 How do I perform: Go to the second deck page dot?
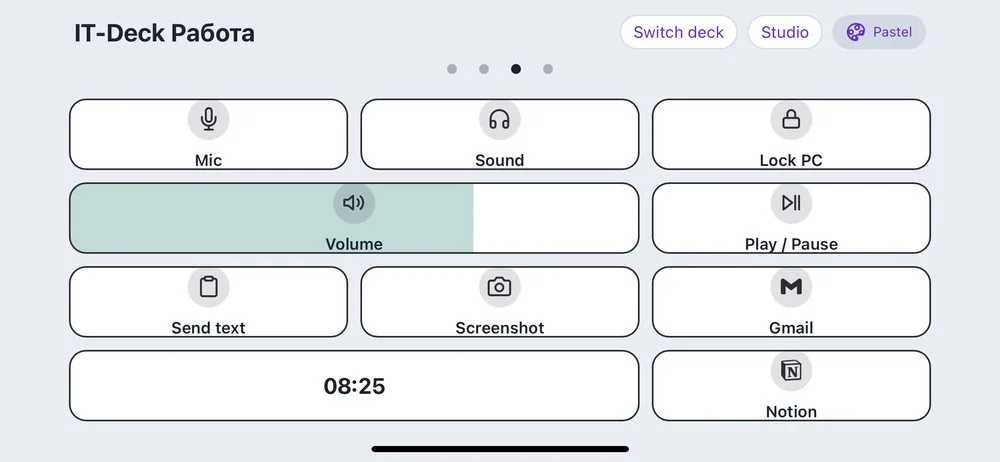point(483,69)
